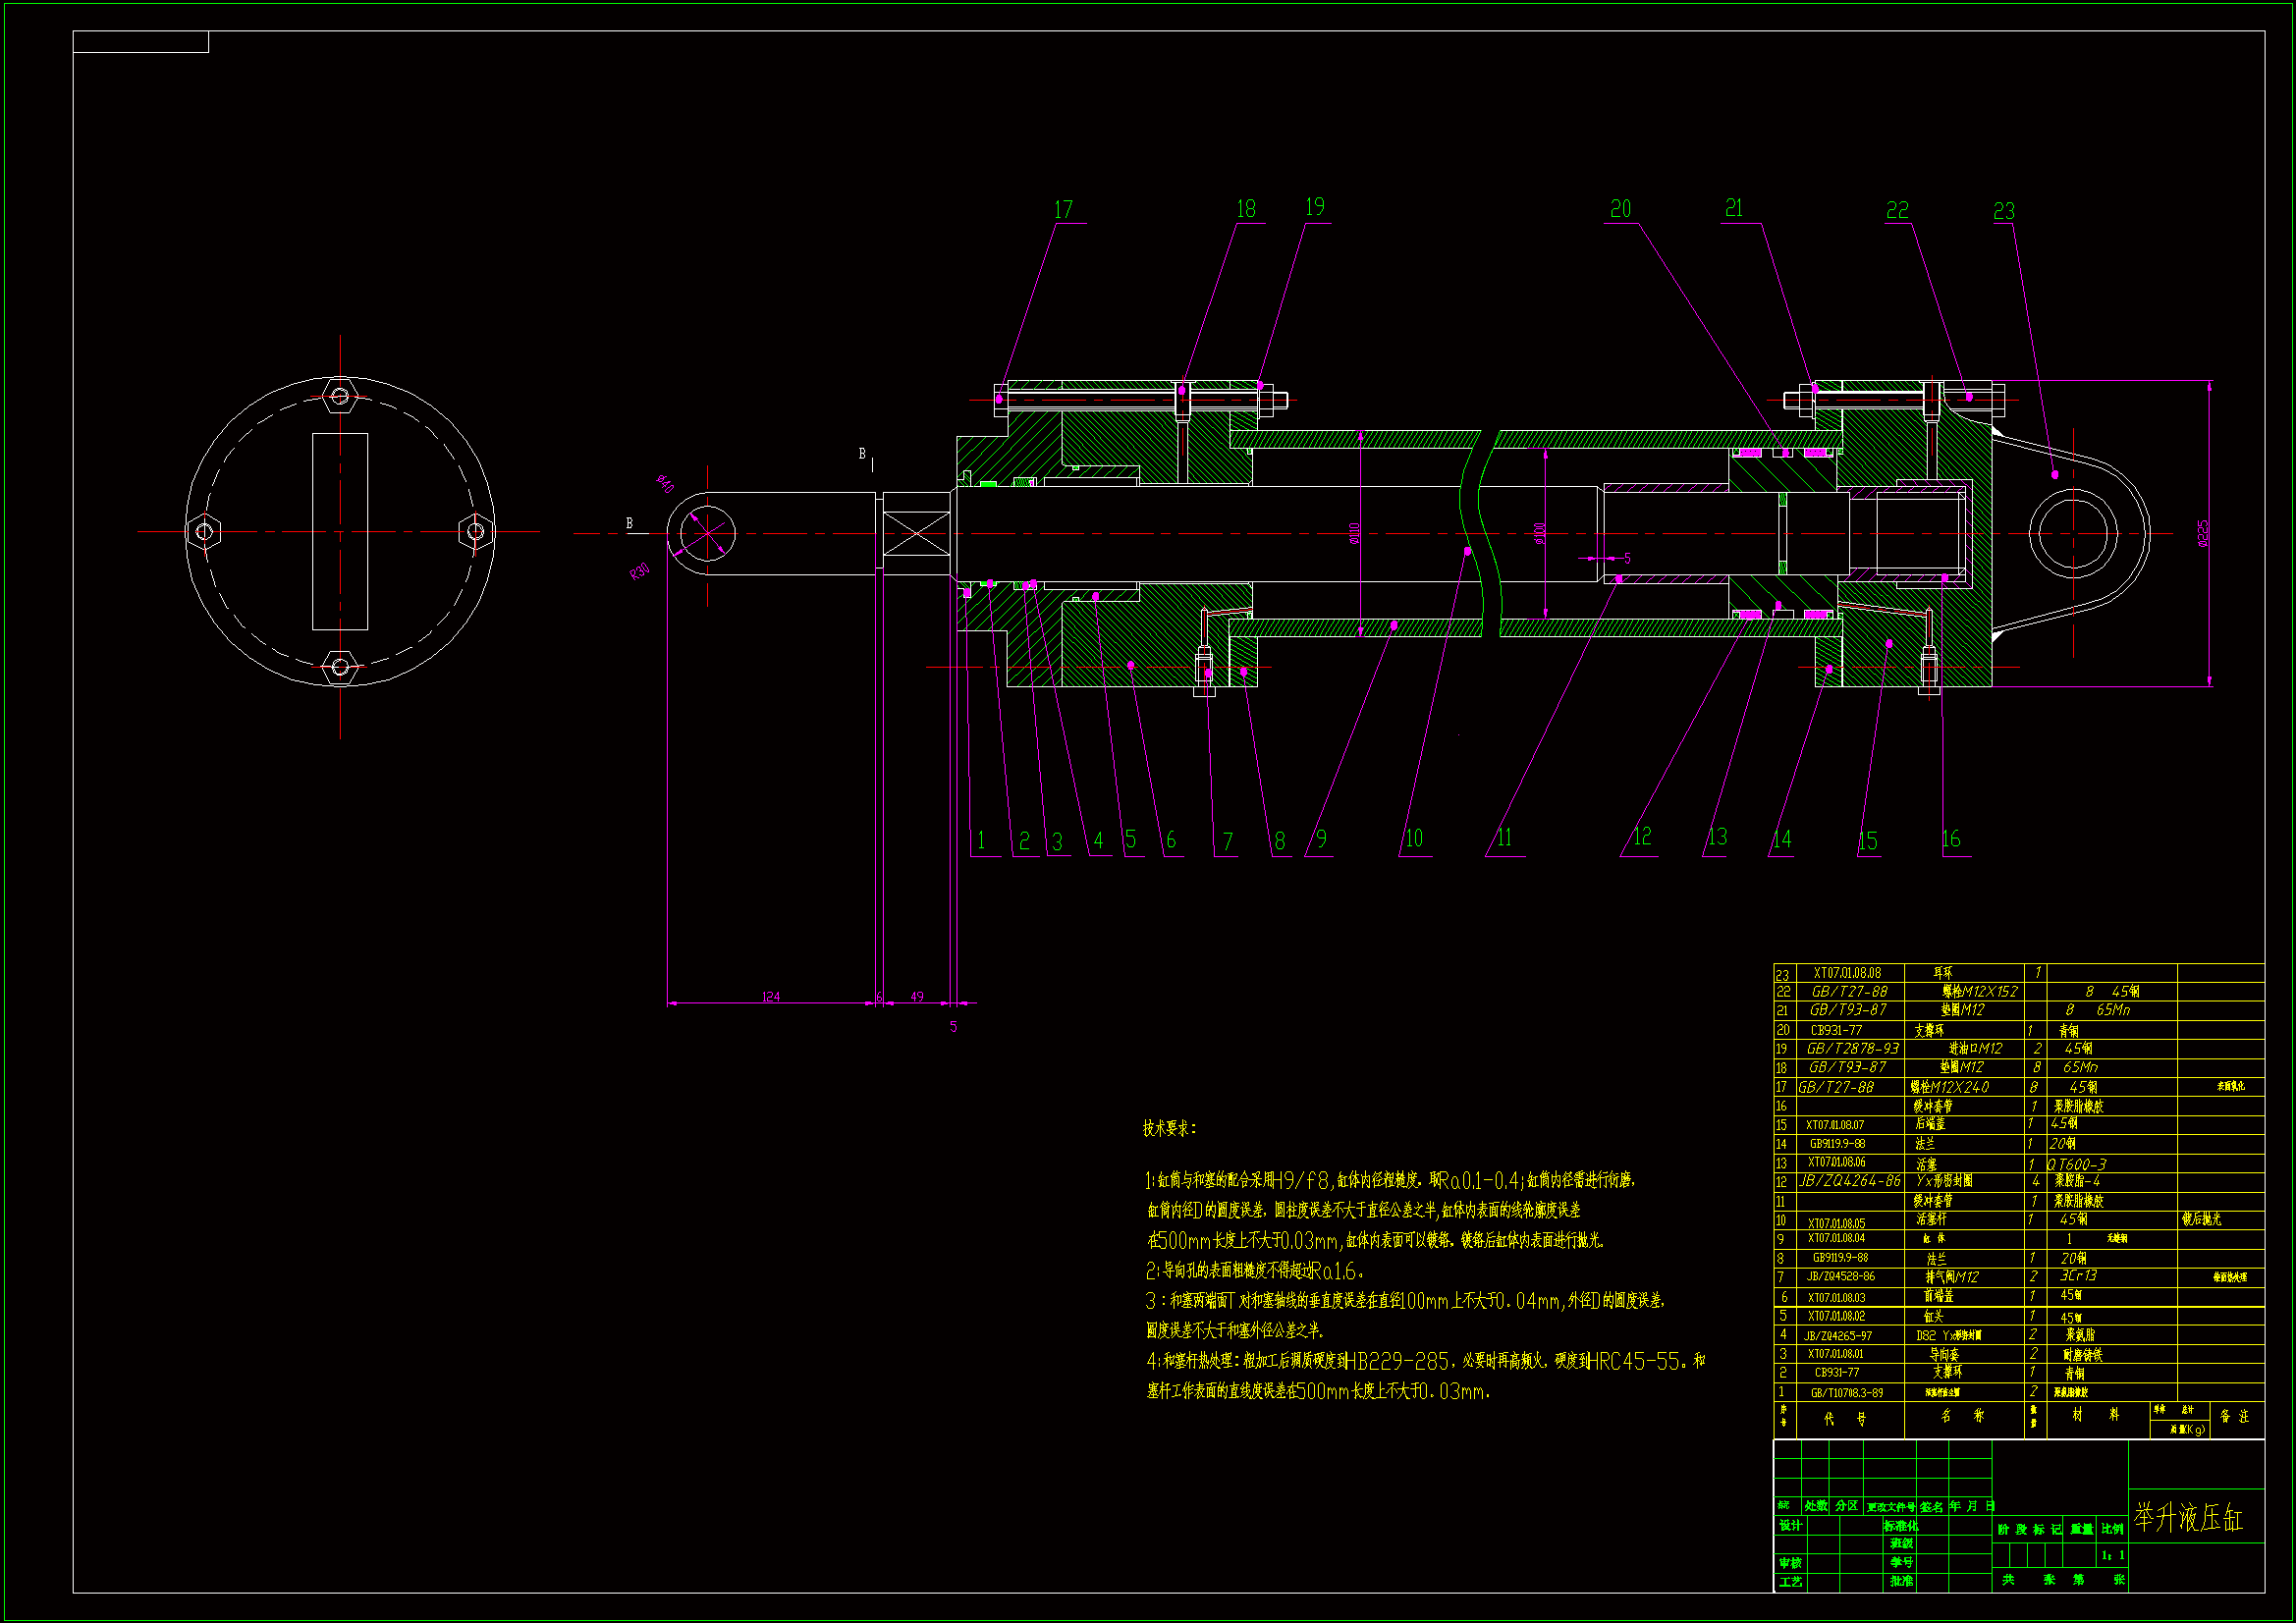2296x1623 pixels.
Task: Select the R30 radius annotation
Action: (640, 572)
